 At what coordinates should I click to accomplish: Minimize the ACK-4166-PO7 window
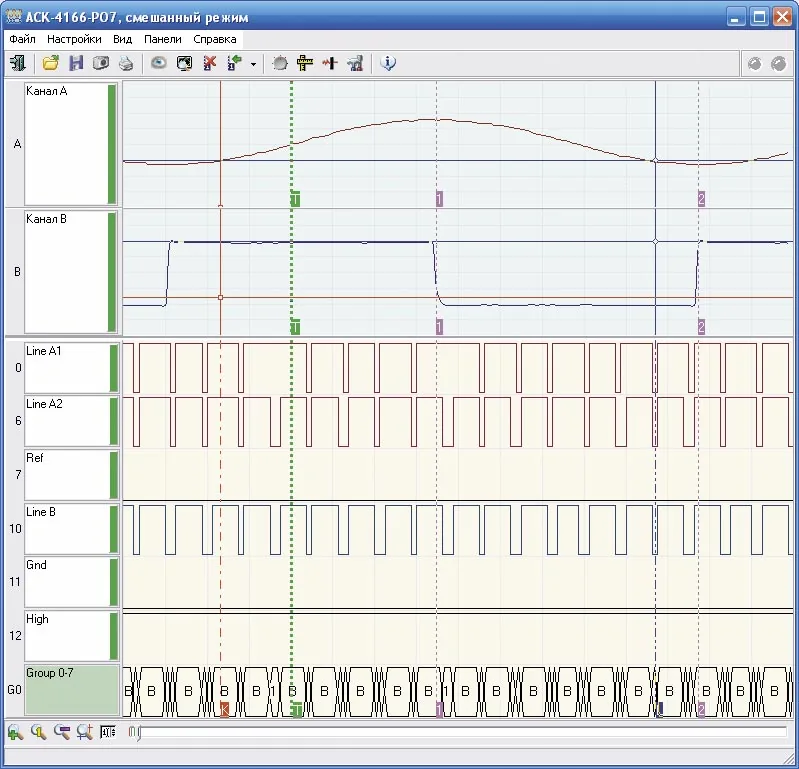point(735,18)
